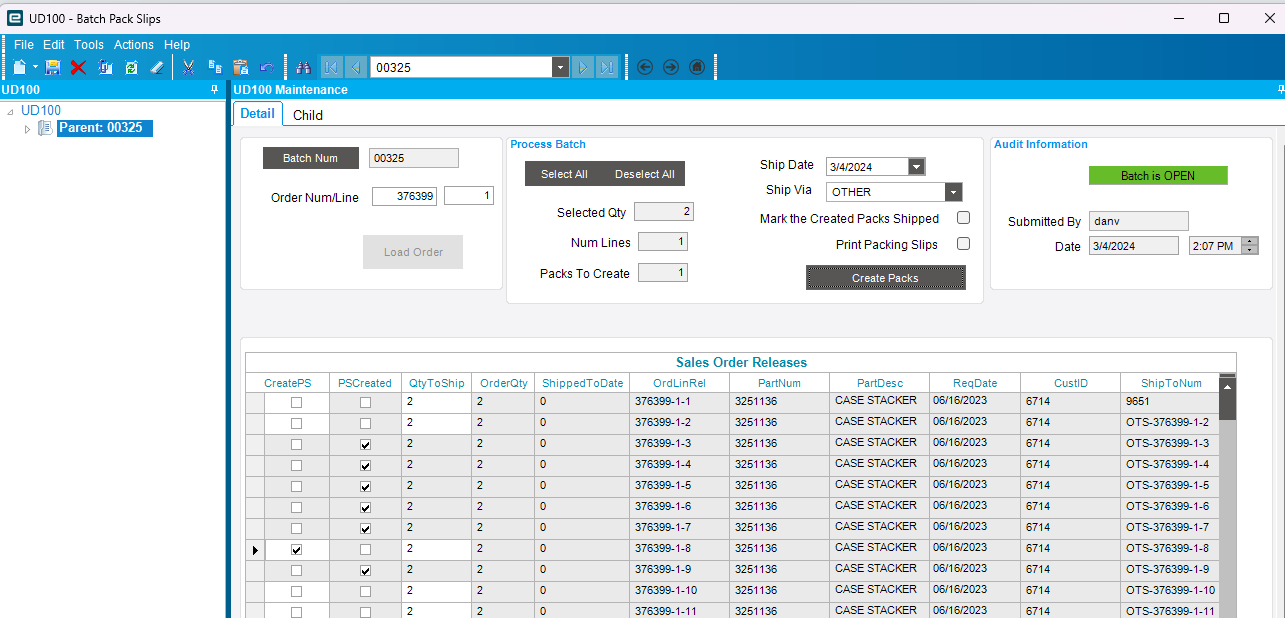Screen dimensions: 1285x618
Task: Uncheck CreatePS for release 376399-1-8
Action: [x=296, y=550]
